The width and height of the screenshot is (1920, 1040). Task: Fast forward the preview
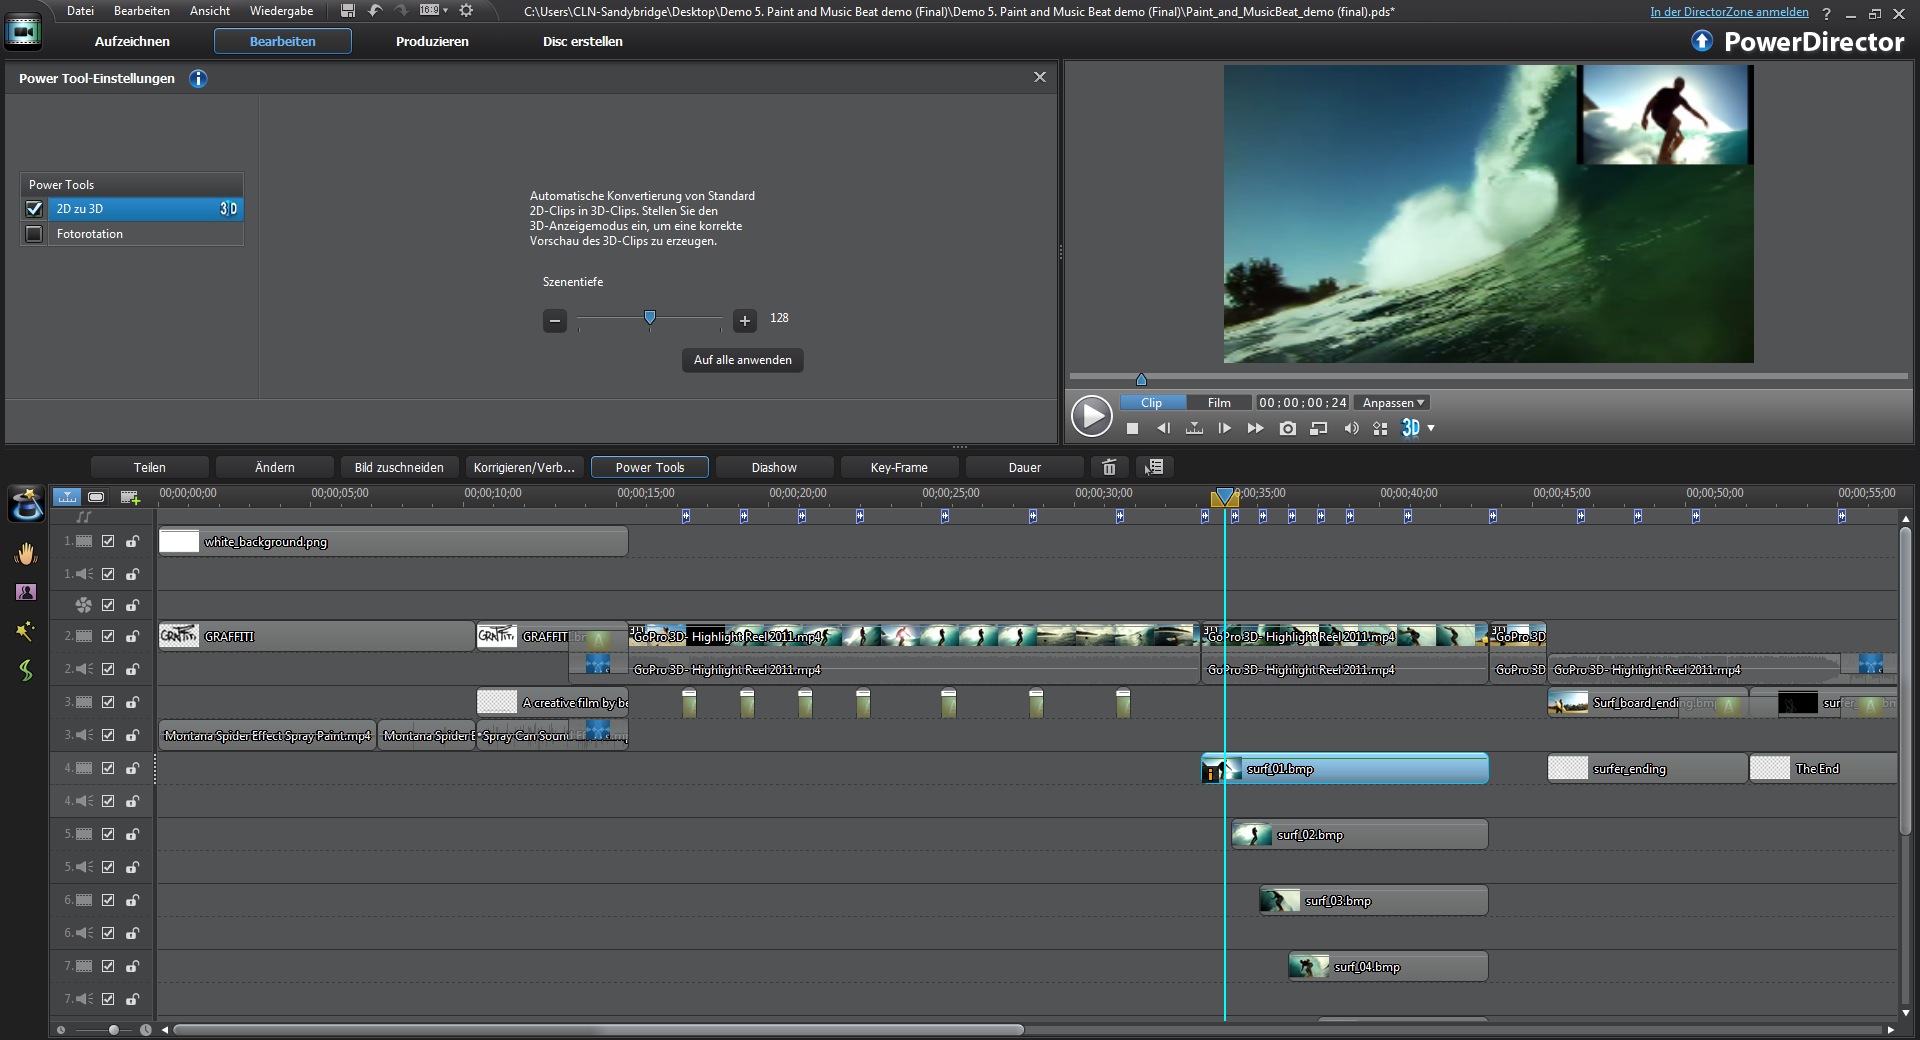[1255, 428]
